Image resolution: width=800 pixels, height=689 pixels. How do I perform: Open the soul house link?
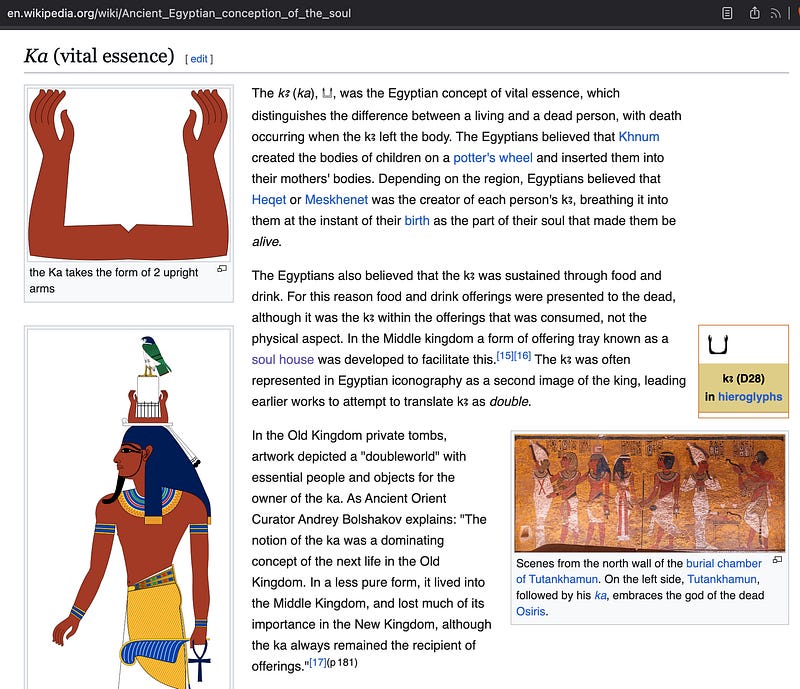(x=283, y=359)
